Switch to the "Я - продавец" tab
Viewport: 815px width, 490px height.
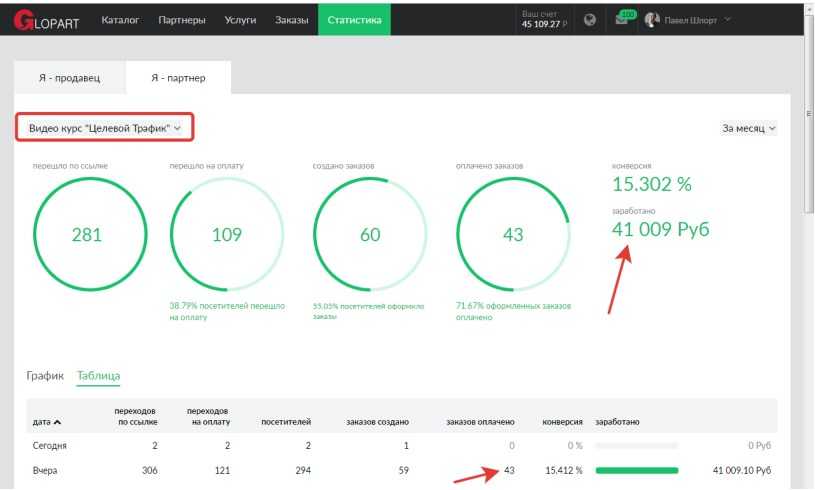(x=69, y=79)
